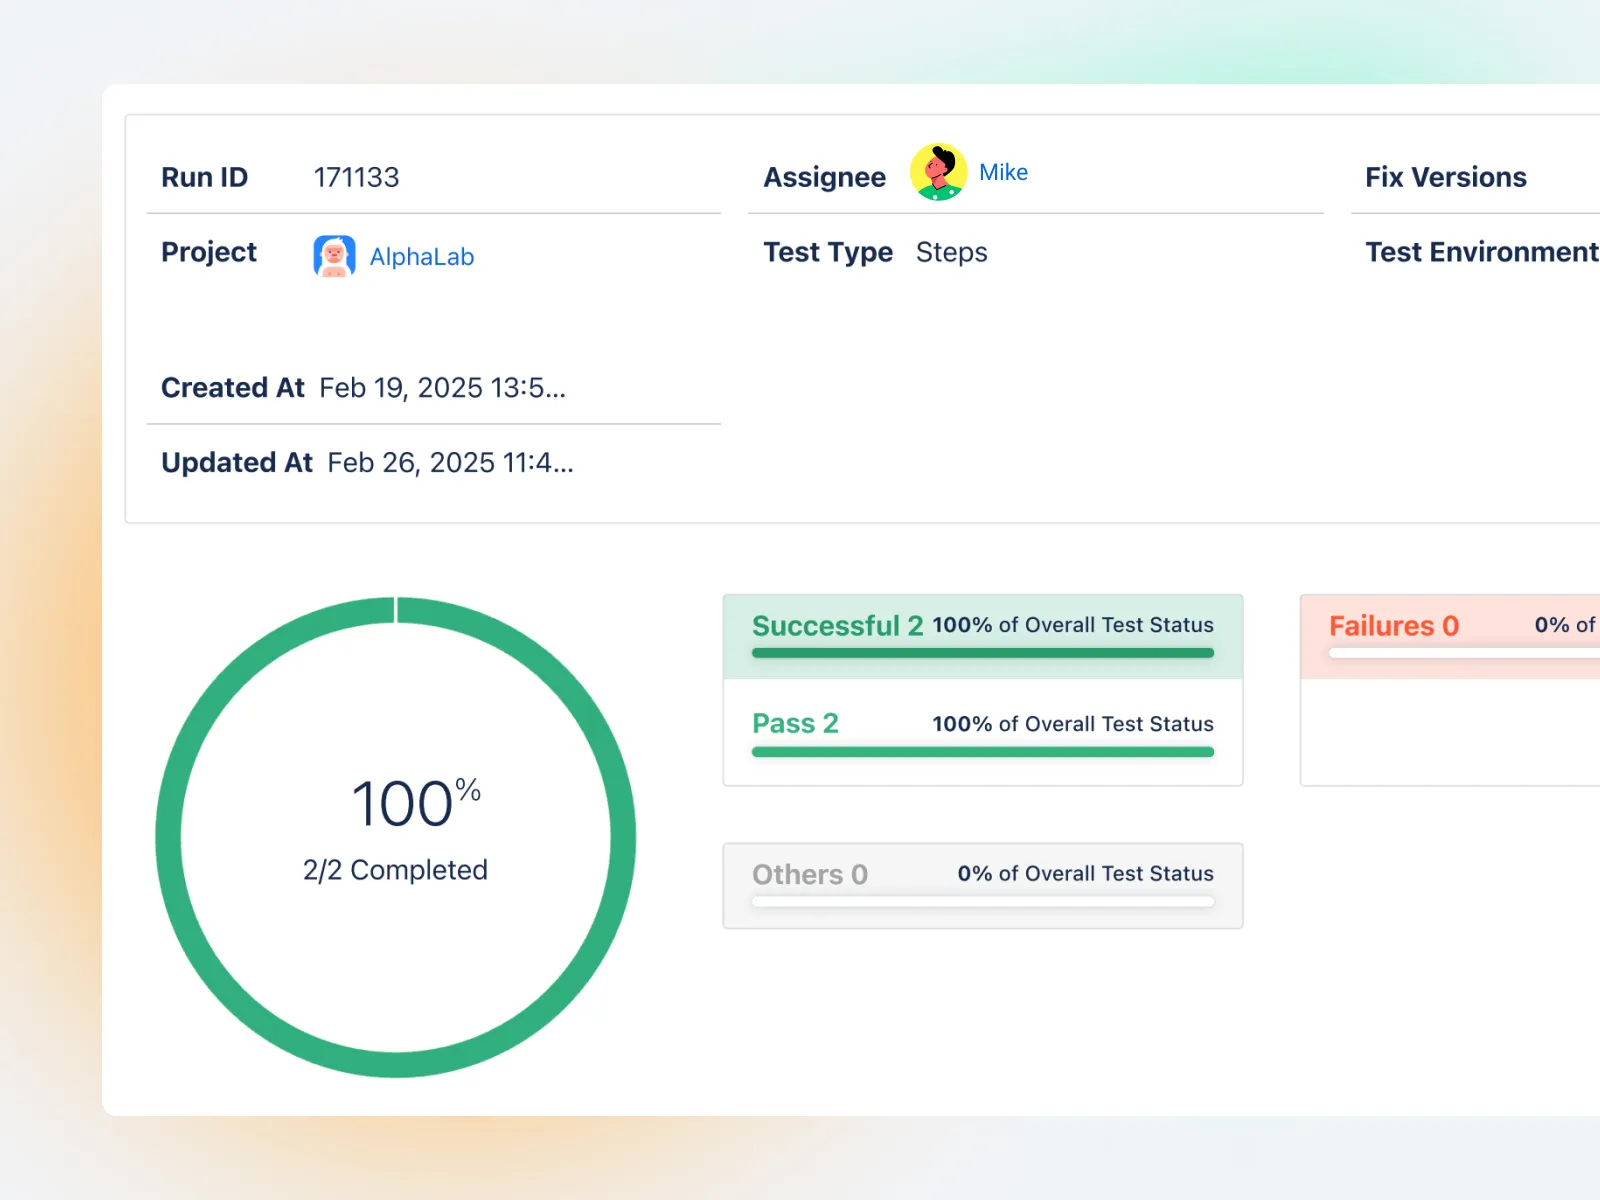Click the truncated Created At timestamp

pyautogui.click(x=443, y=388)
